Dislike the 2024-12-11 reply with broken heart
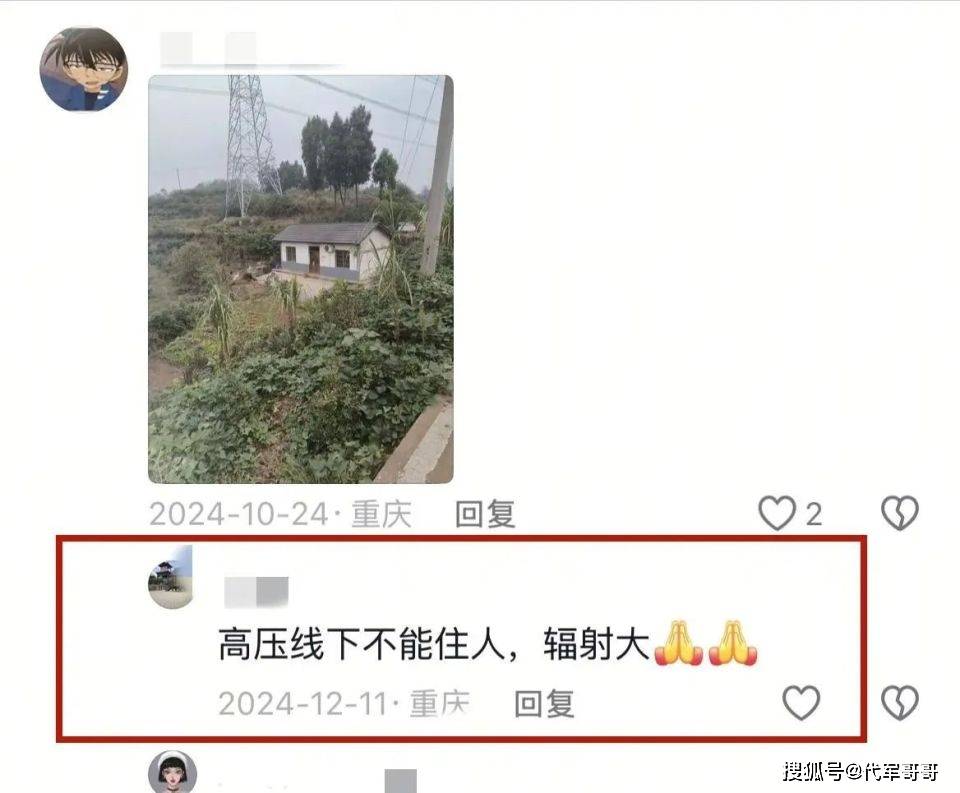 [899, 702]
